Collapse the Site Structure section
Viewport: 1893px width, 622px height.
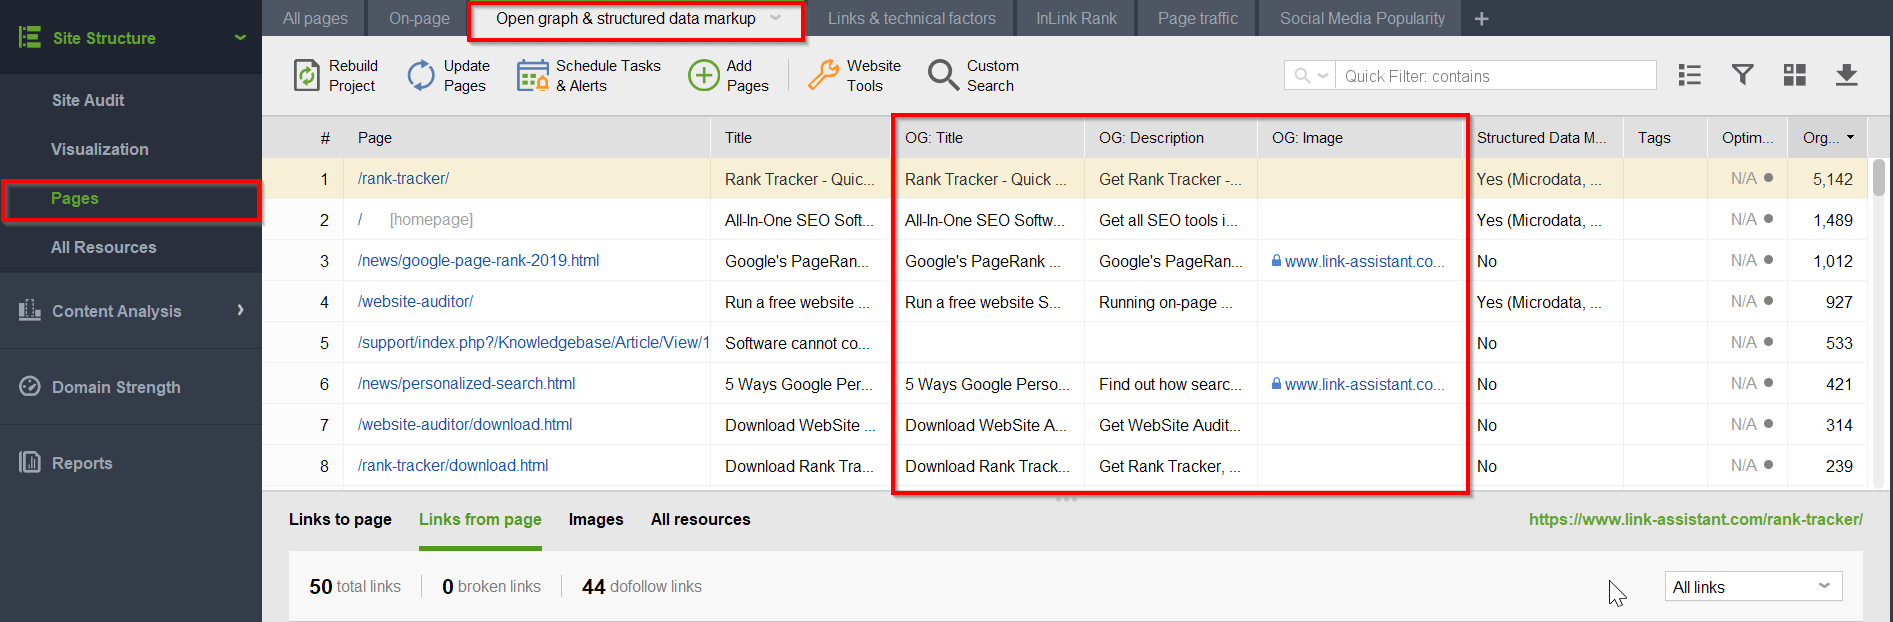pyautogui.click(x=240, y=38)
